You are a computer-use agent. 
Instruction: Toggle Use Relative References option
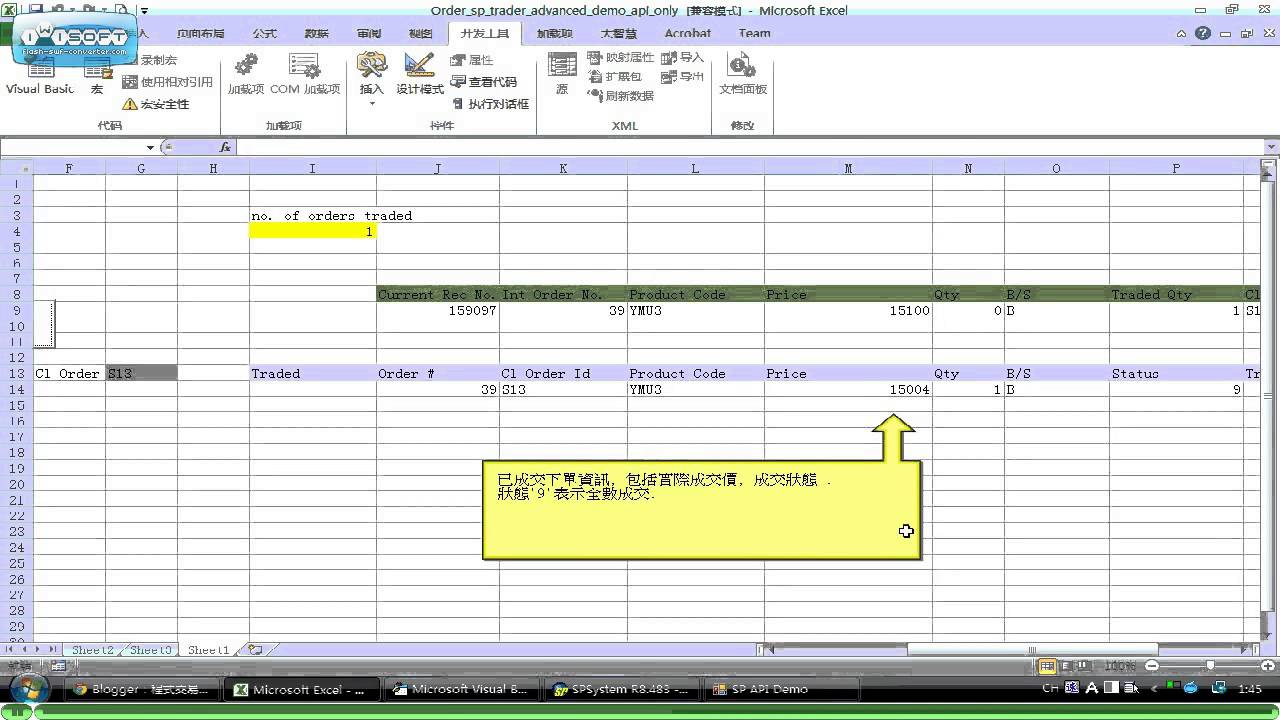[x=168, y=82]
